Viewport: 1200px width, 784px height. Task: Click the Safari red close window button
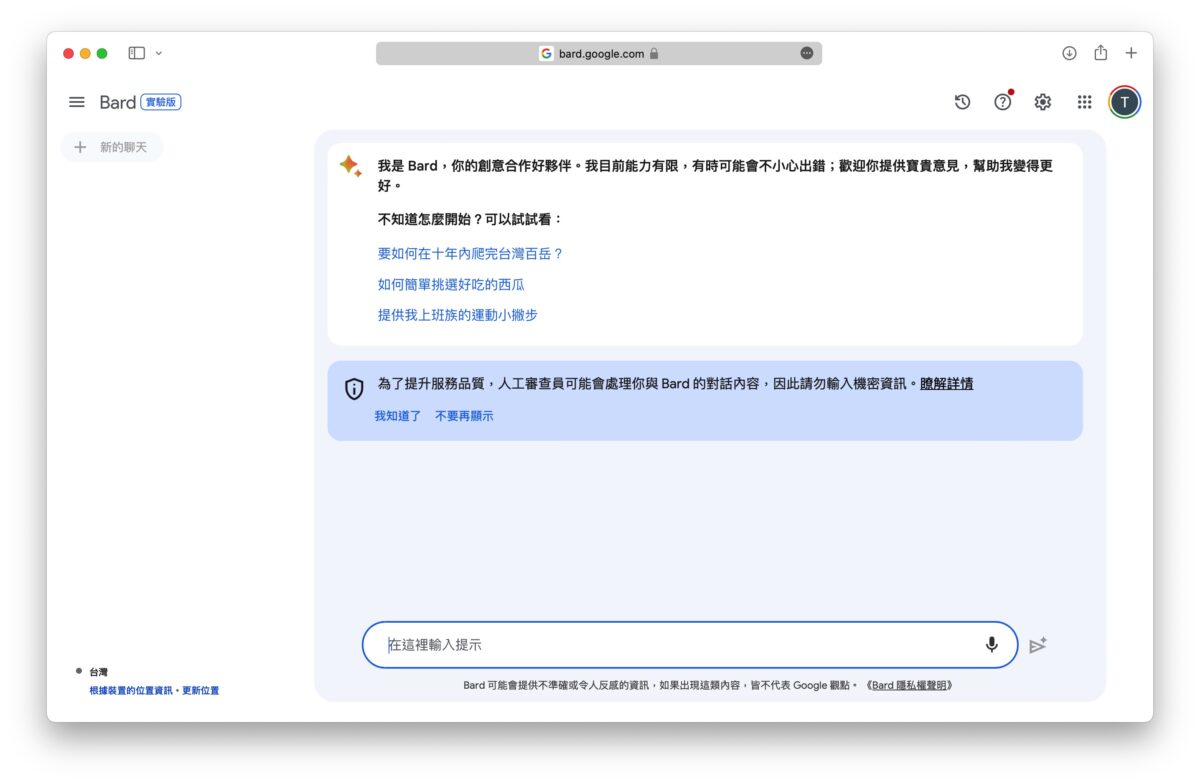pos(69,53)
